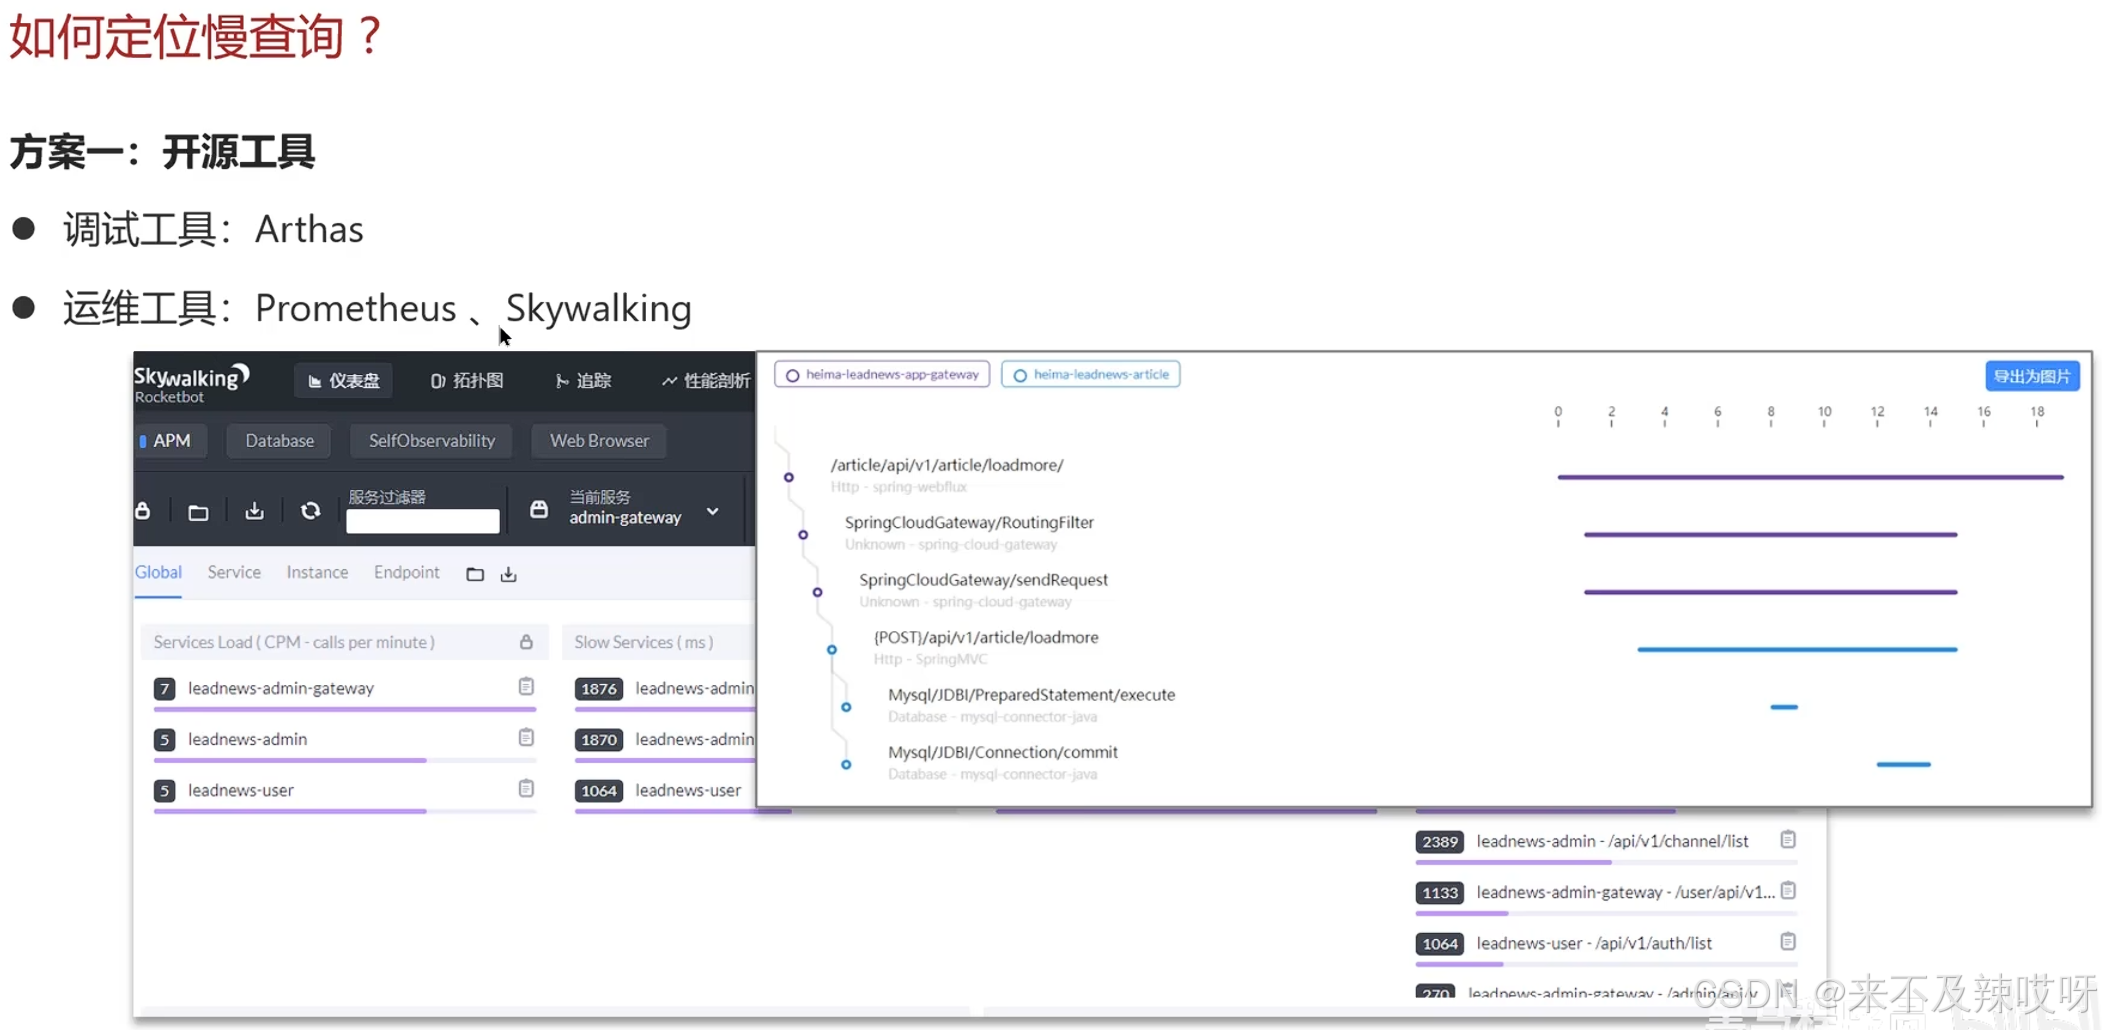2102x1030 pixels.
Task: Copy icon for /api/v1/channel/list endpoint
Action: (x=1788, y=840)
